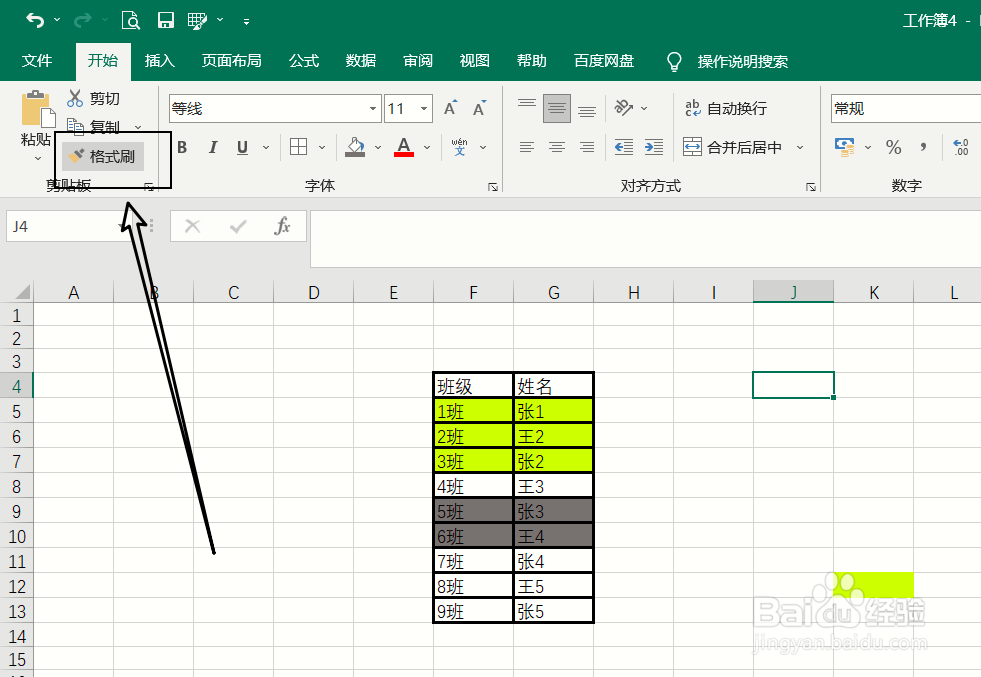Open Print Preview from quick access toolbar
The height and width of the screenshot is (677, 981).
pyautogui.click(x=130, y=21)
